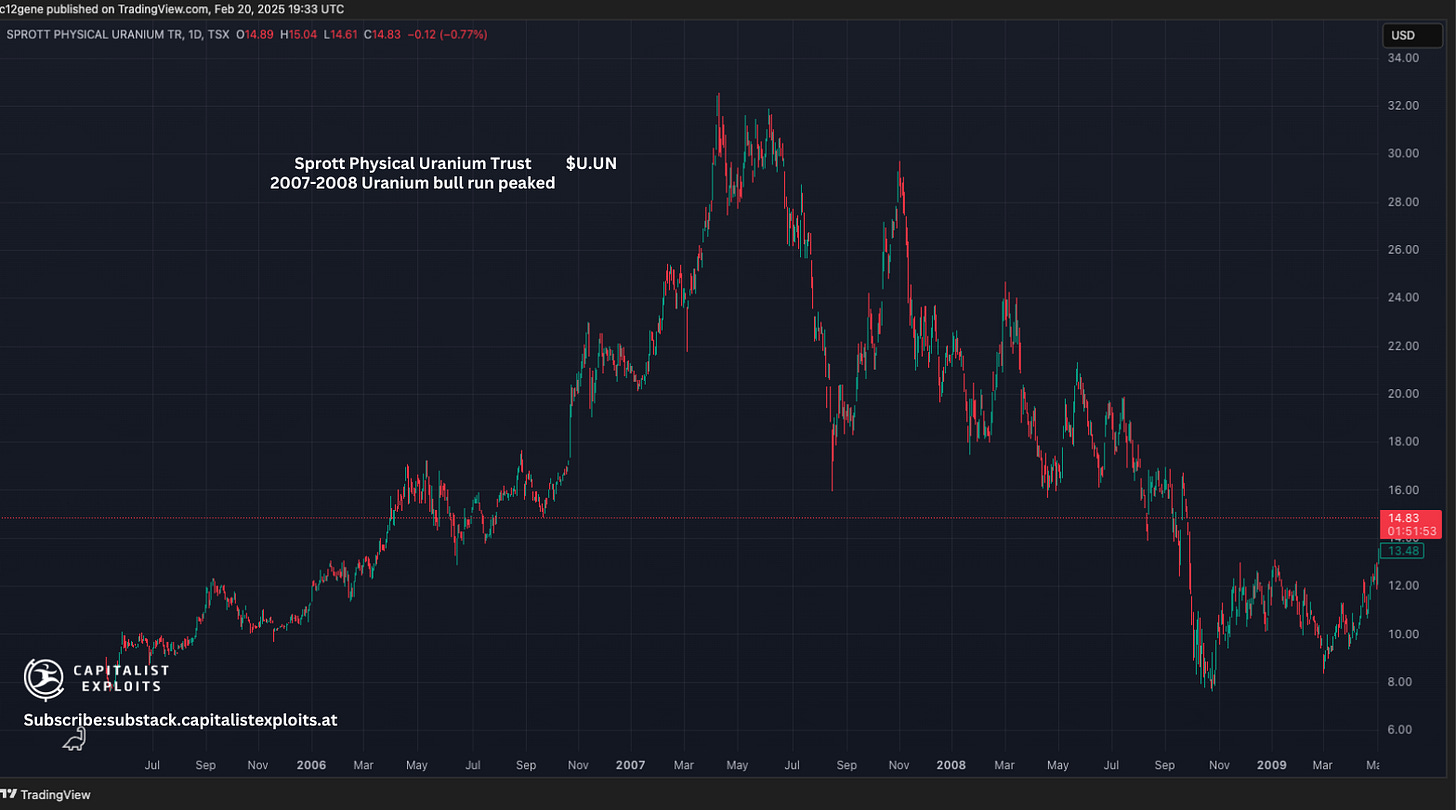The width and height of the screenshot is (1456, 810).
Task: Click the high value H15.04
Action: pos(297,35)
